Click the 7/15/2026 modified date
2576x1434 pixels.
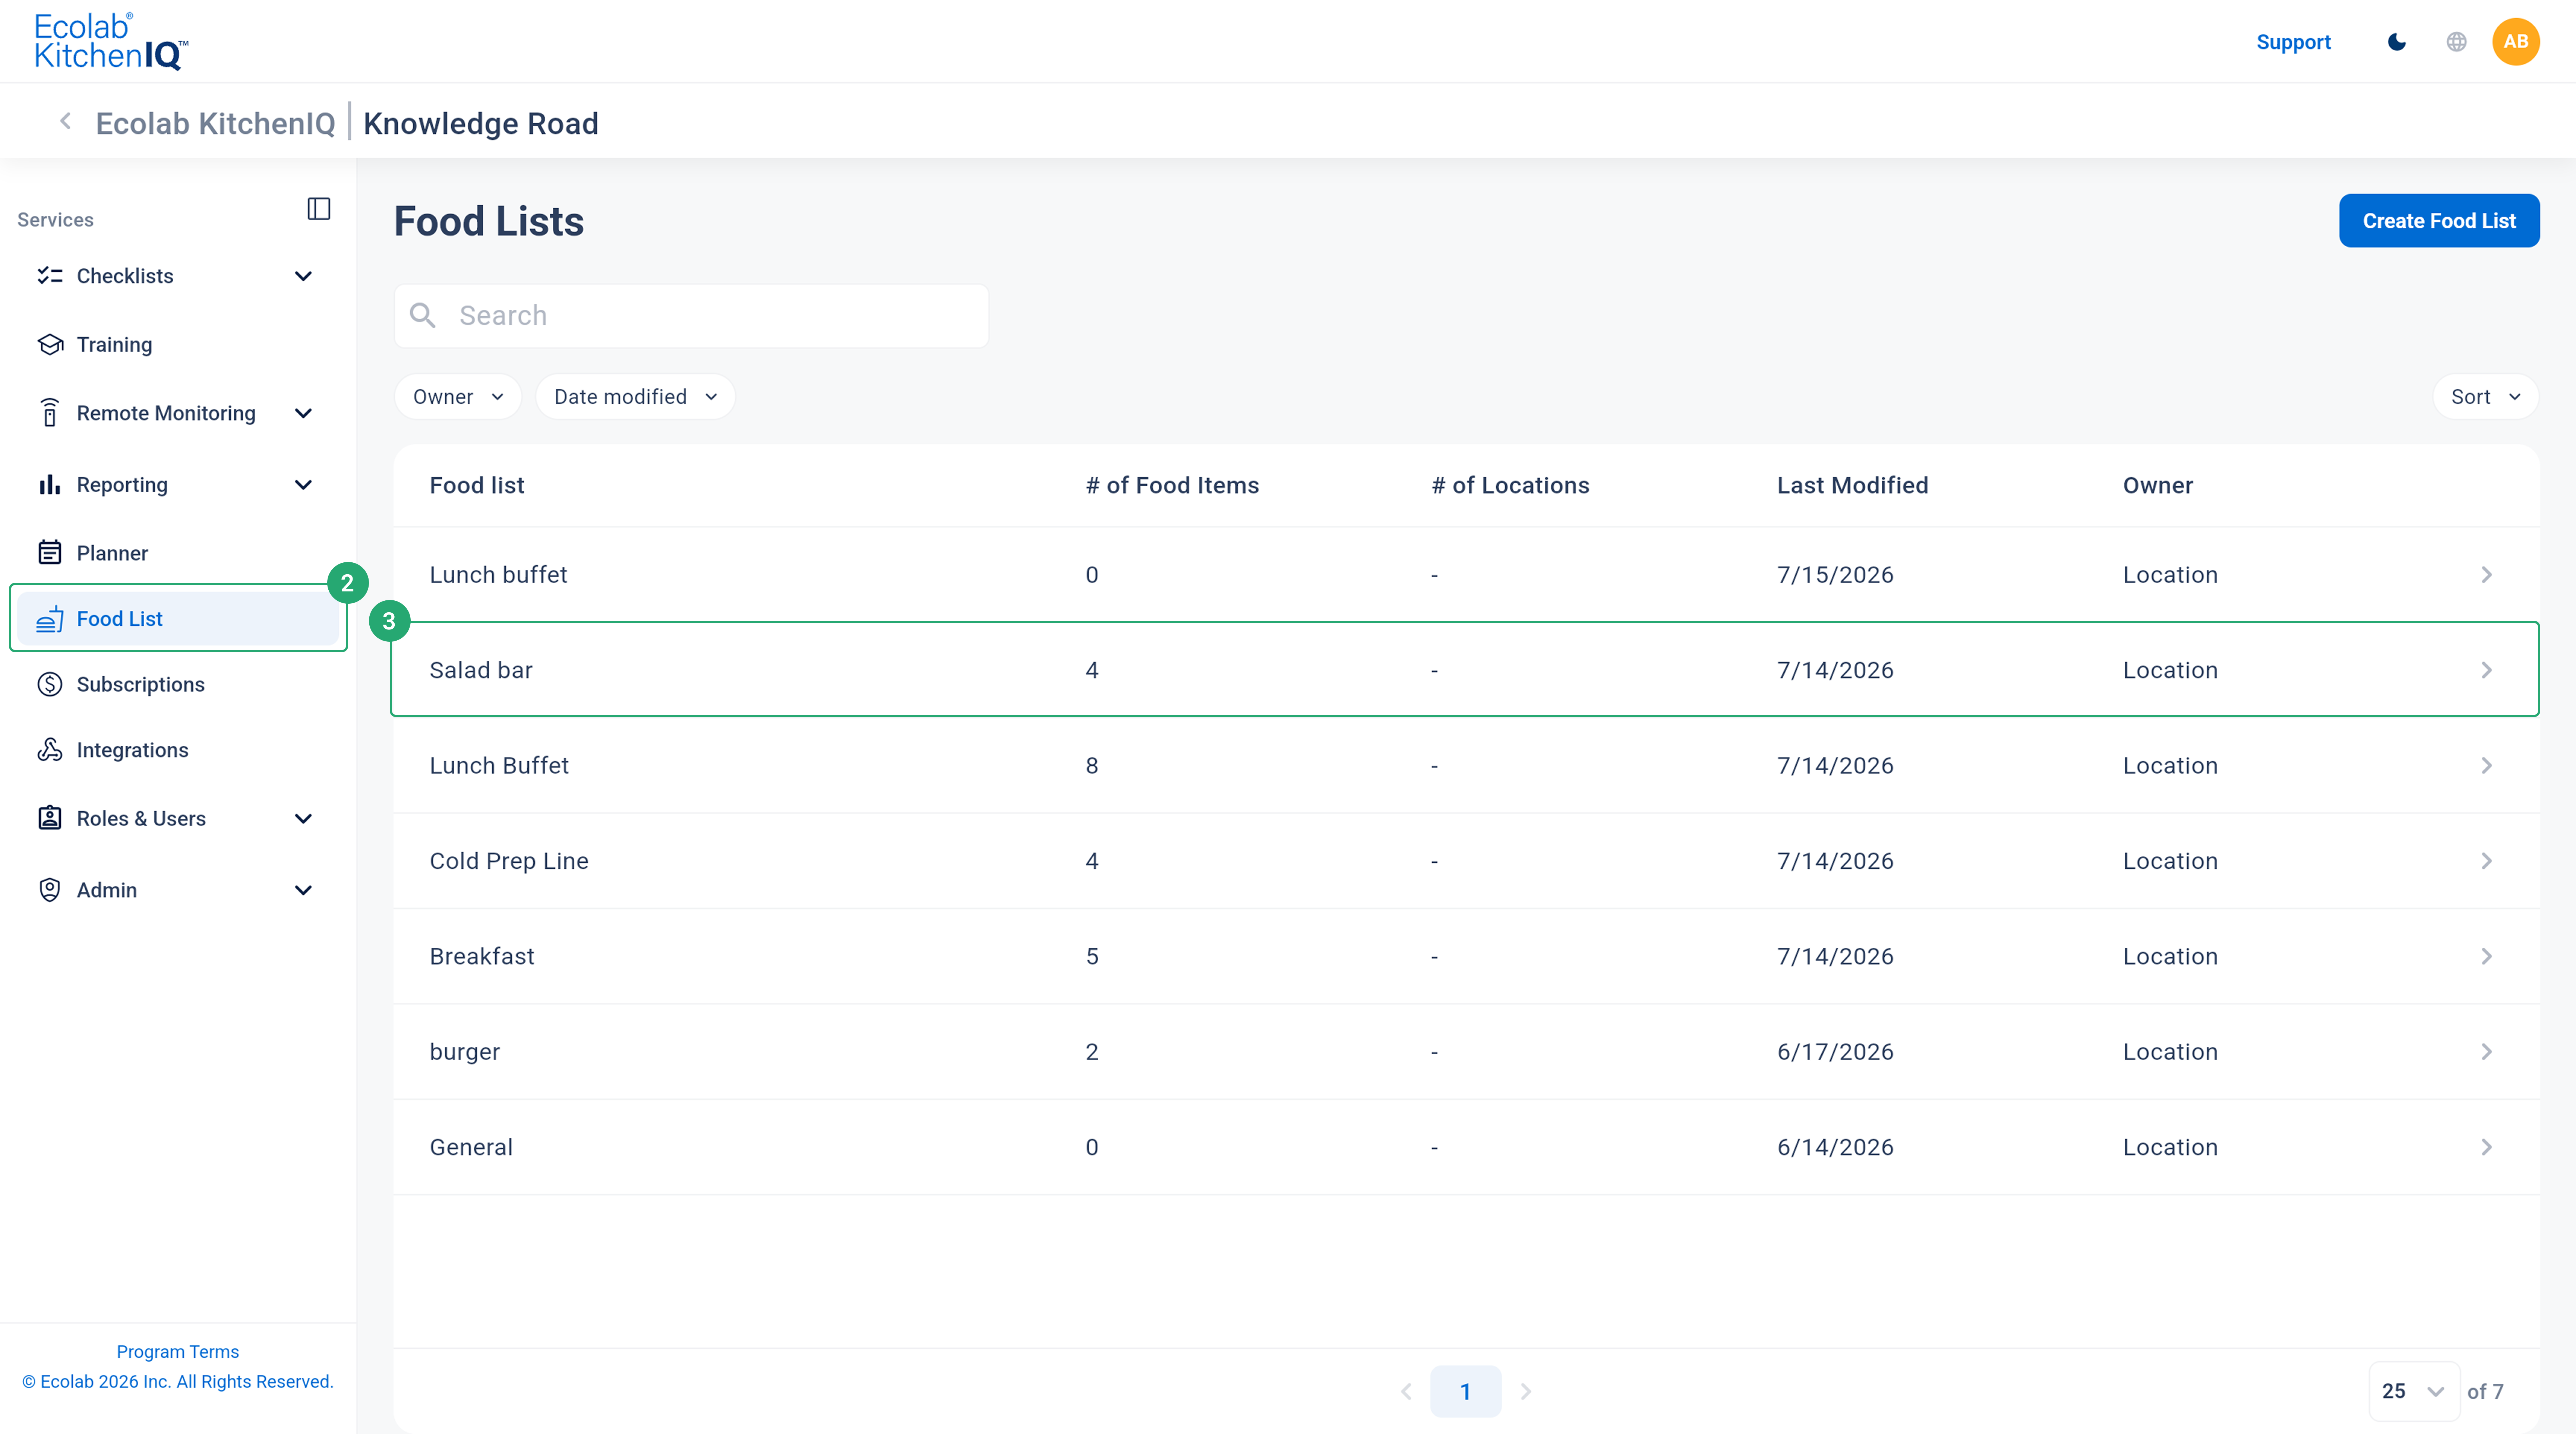[x=1835, y=575]
